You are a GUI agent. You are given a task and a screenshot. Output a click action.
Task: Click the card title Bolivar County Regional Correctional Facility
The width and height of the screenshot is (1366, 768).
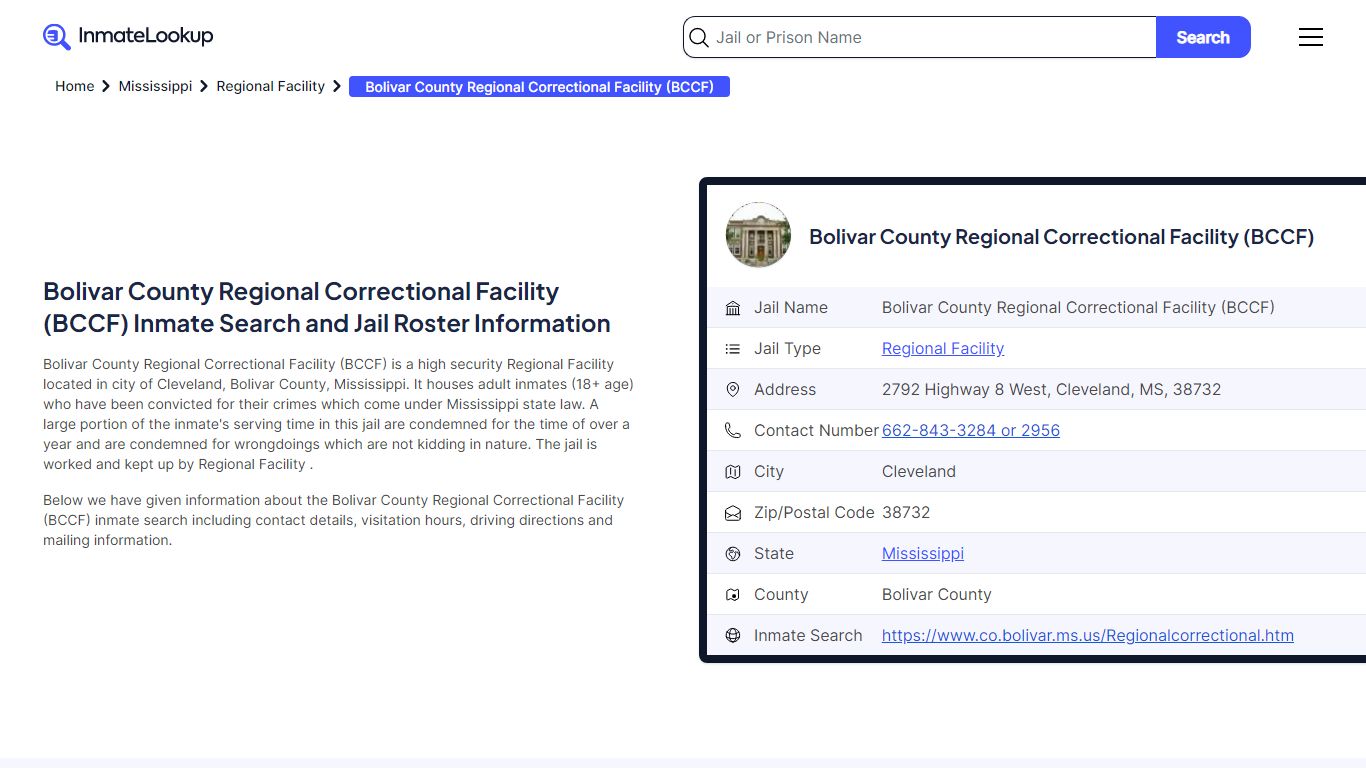click(x=1061, y=237)
